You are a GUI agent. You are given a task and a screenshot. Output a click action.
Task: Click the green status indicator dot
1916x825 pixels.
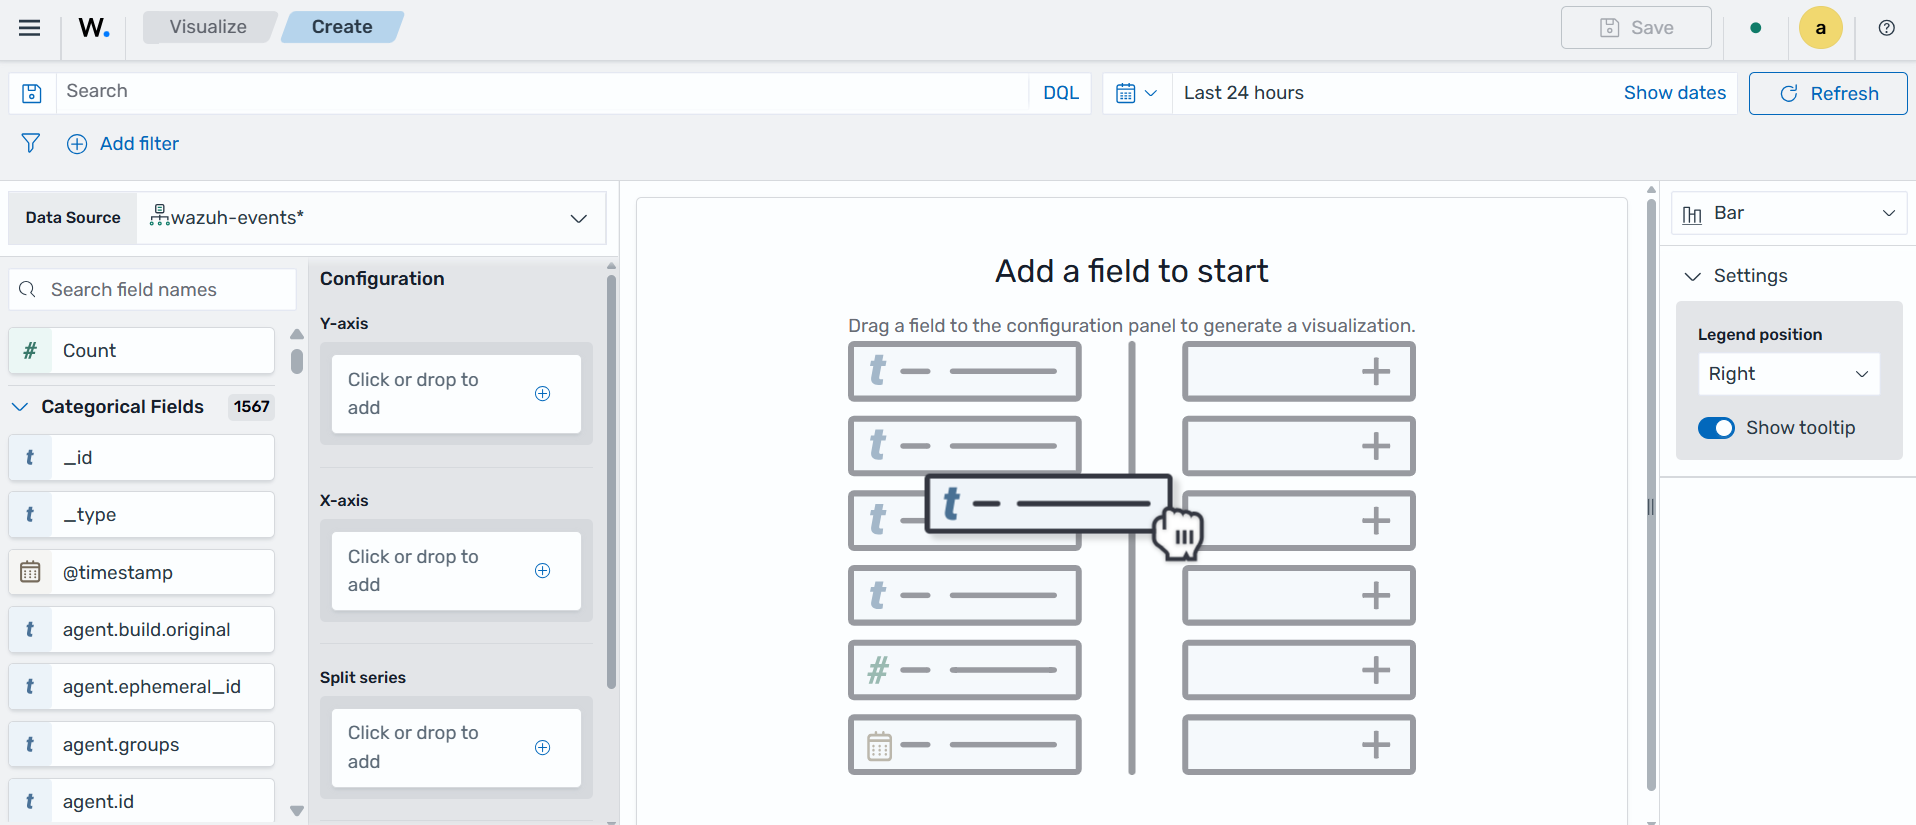(1756, 28)
